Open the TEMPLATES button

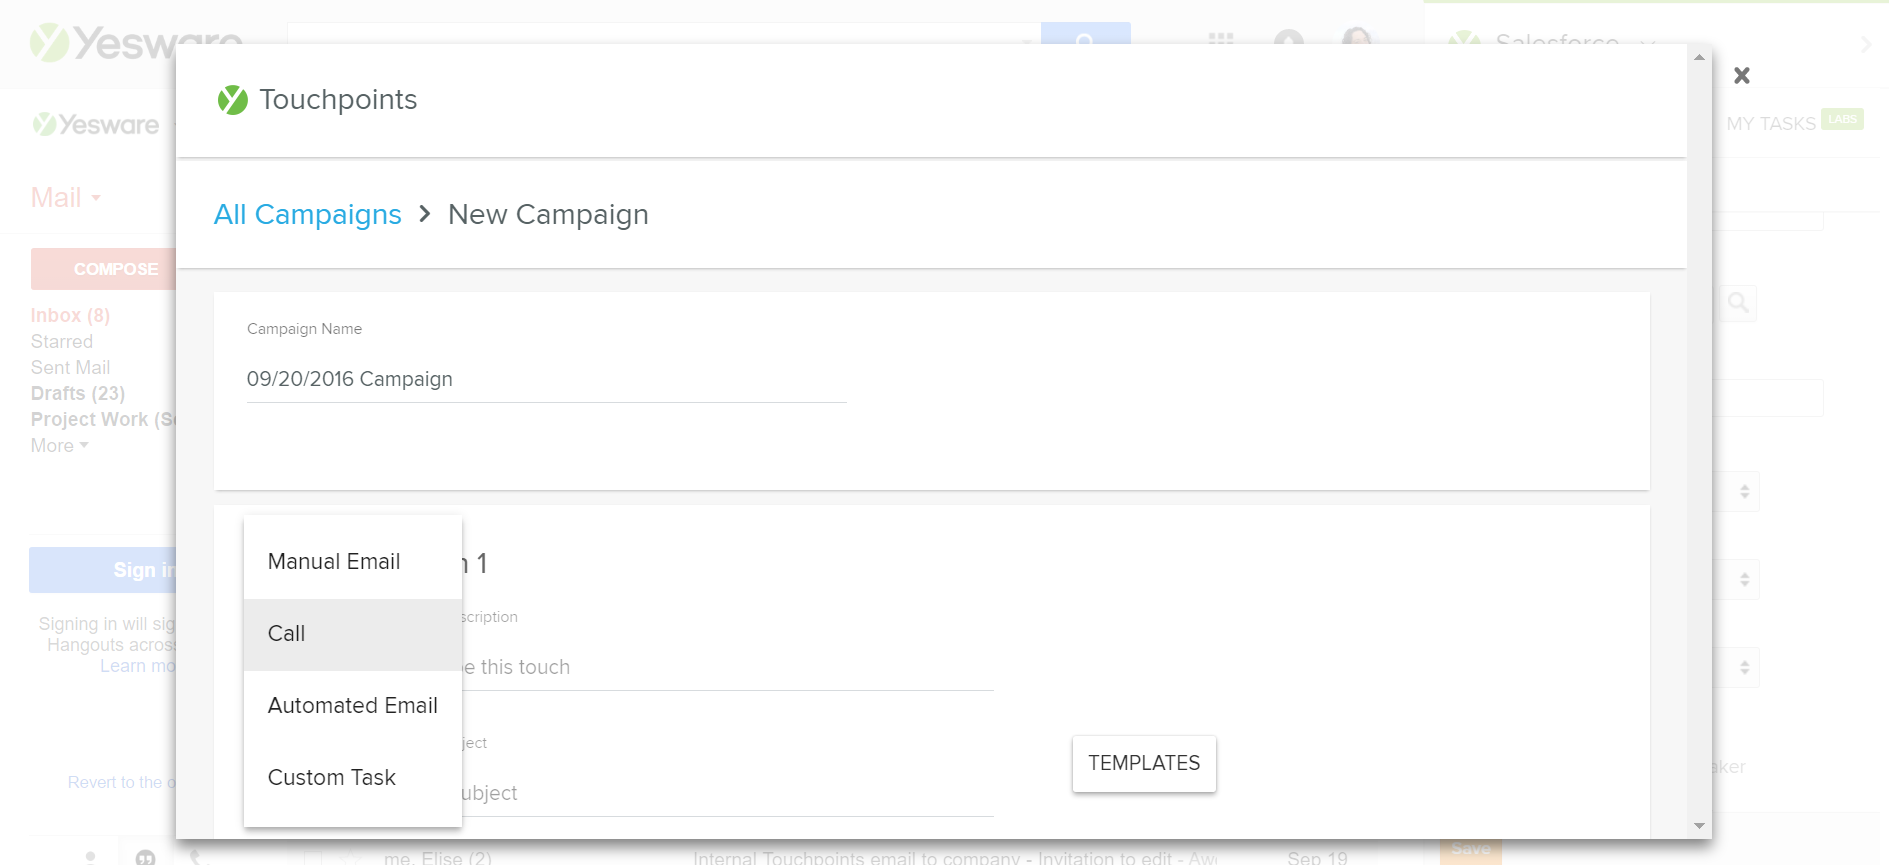tap(1144, 763)
